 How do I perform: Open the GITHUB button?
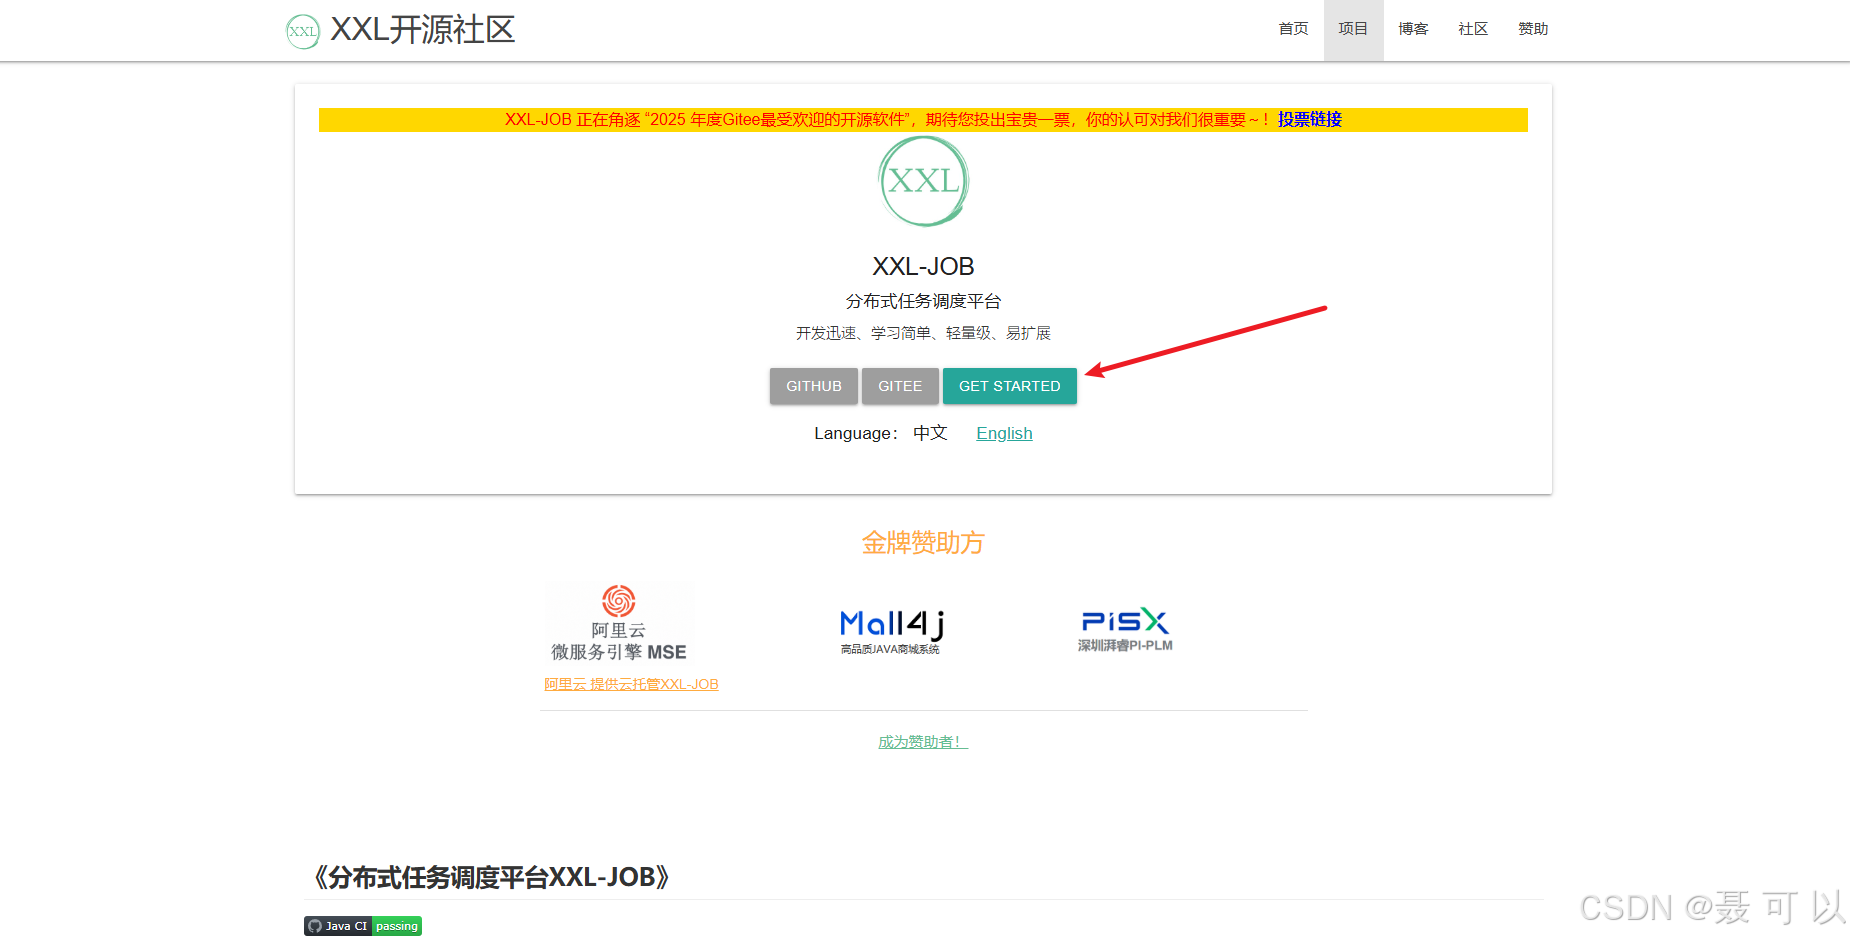[x=814, y=386]
